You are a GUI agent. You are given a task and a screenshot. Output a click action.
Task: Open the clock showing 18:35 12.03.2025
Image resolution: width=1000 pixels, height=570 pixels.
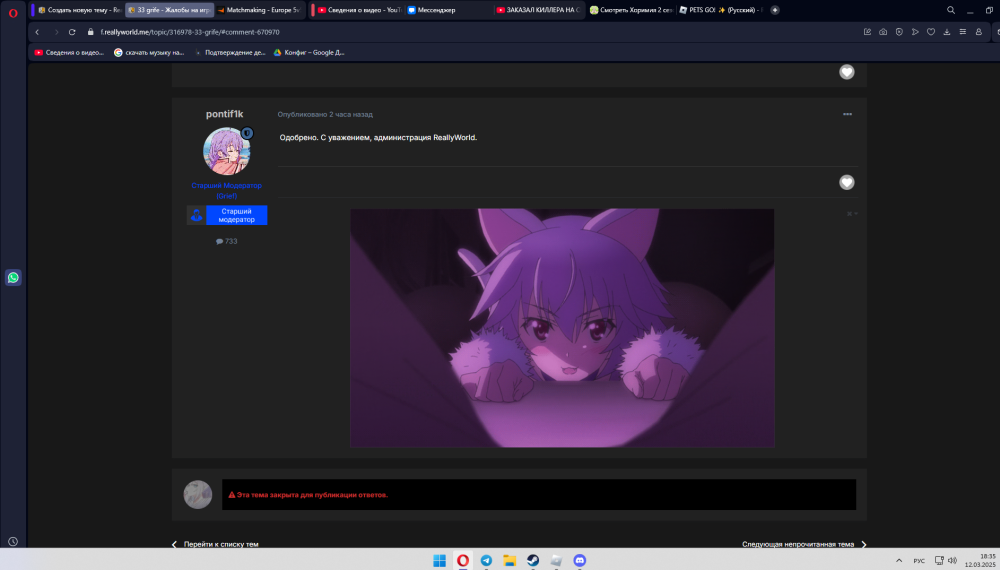(982, 560)
